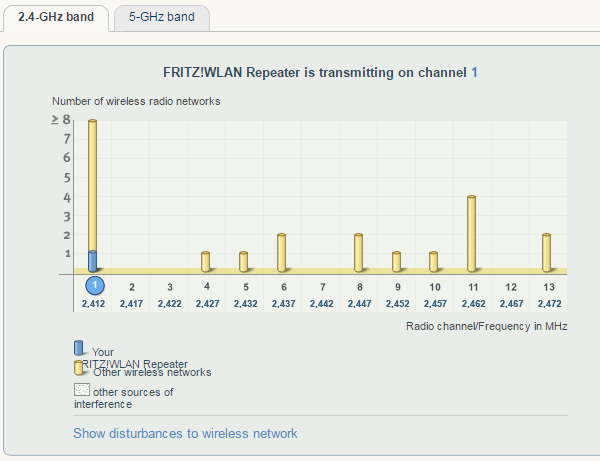Image resolution: width=600 pixels, height=461 pixels.
Task: Open Show disturbances to wireless network link
Action: point(185,433)
